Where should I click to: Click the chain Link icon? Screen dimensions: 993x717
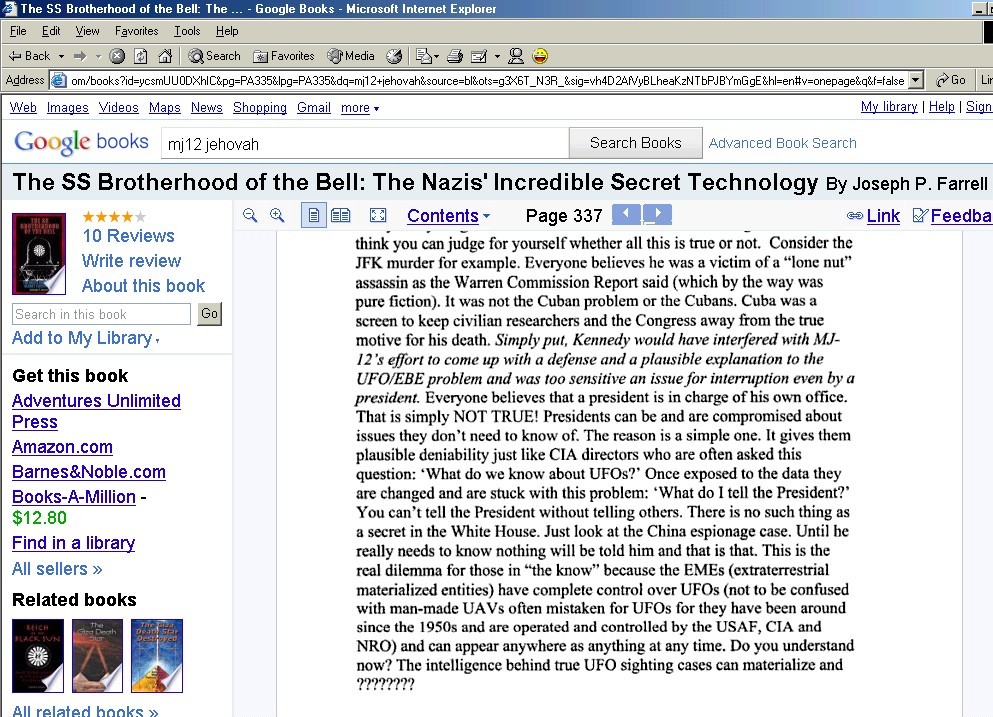coord(855,216)
